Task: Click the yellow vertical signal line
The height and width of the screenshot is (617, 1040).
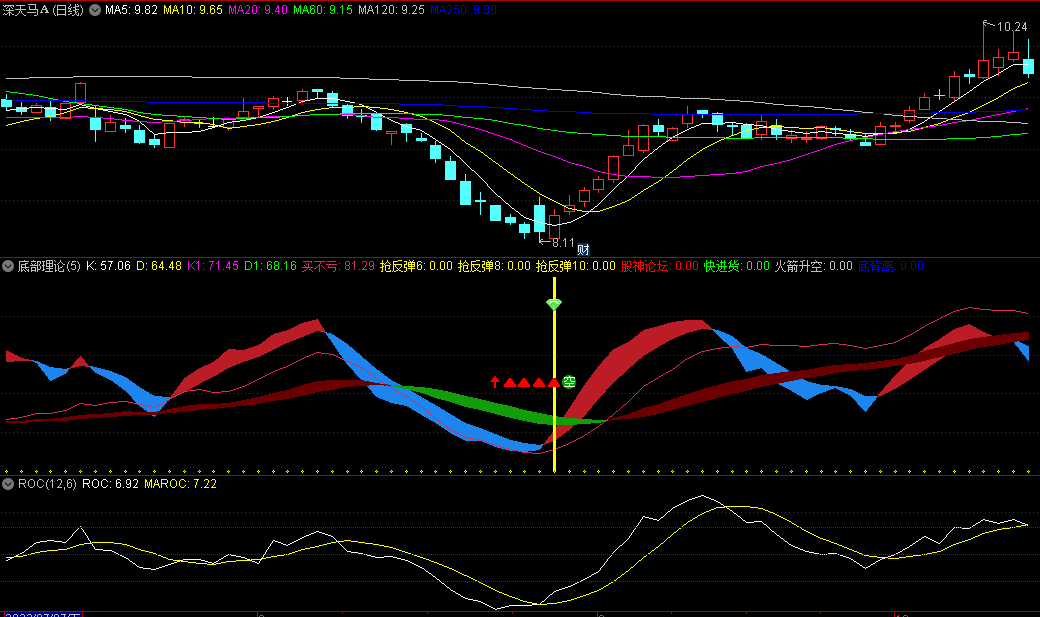Action: pos(554,375)
